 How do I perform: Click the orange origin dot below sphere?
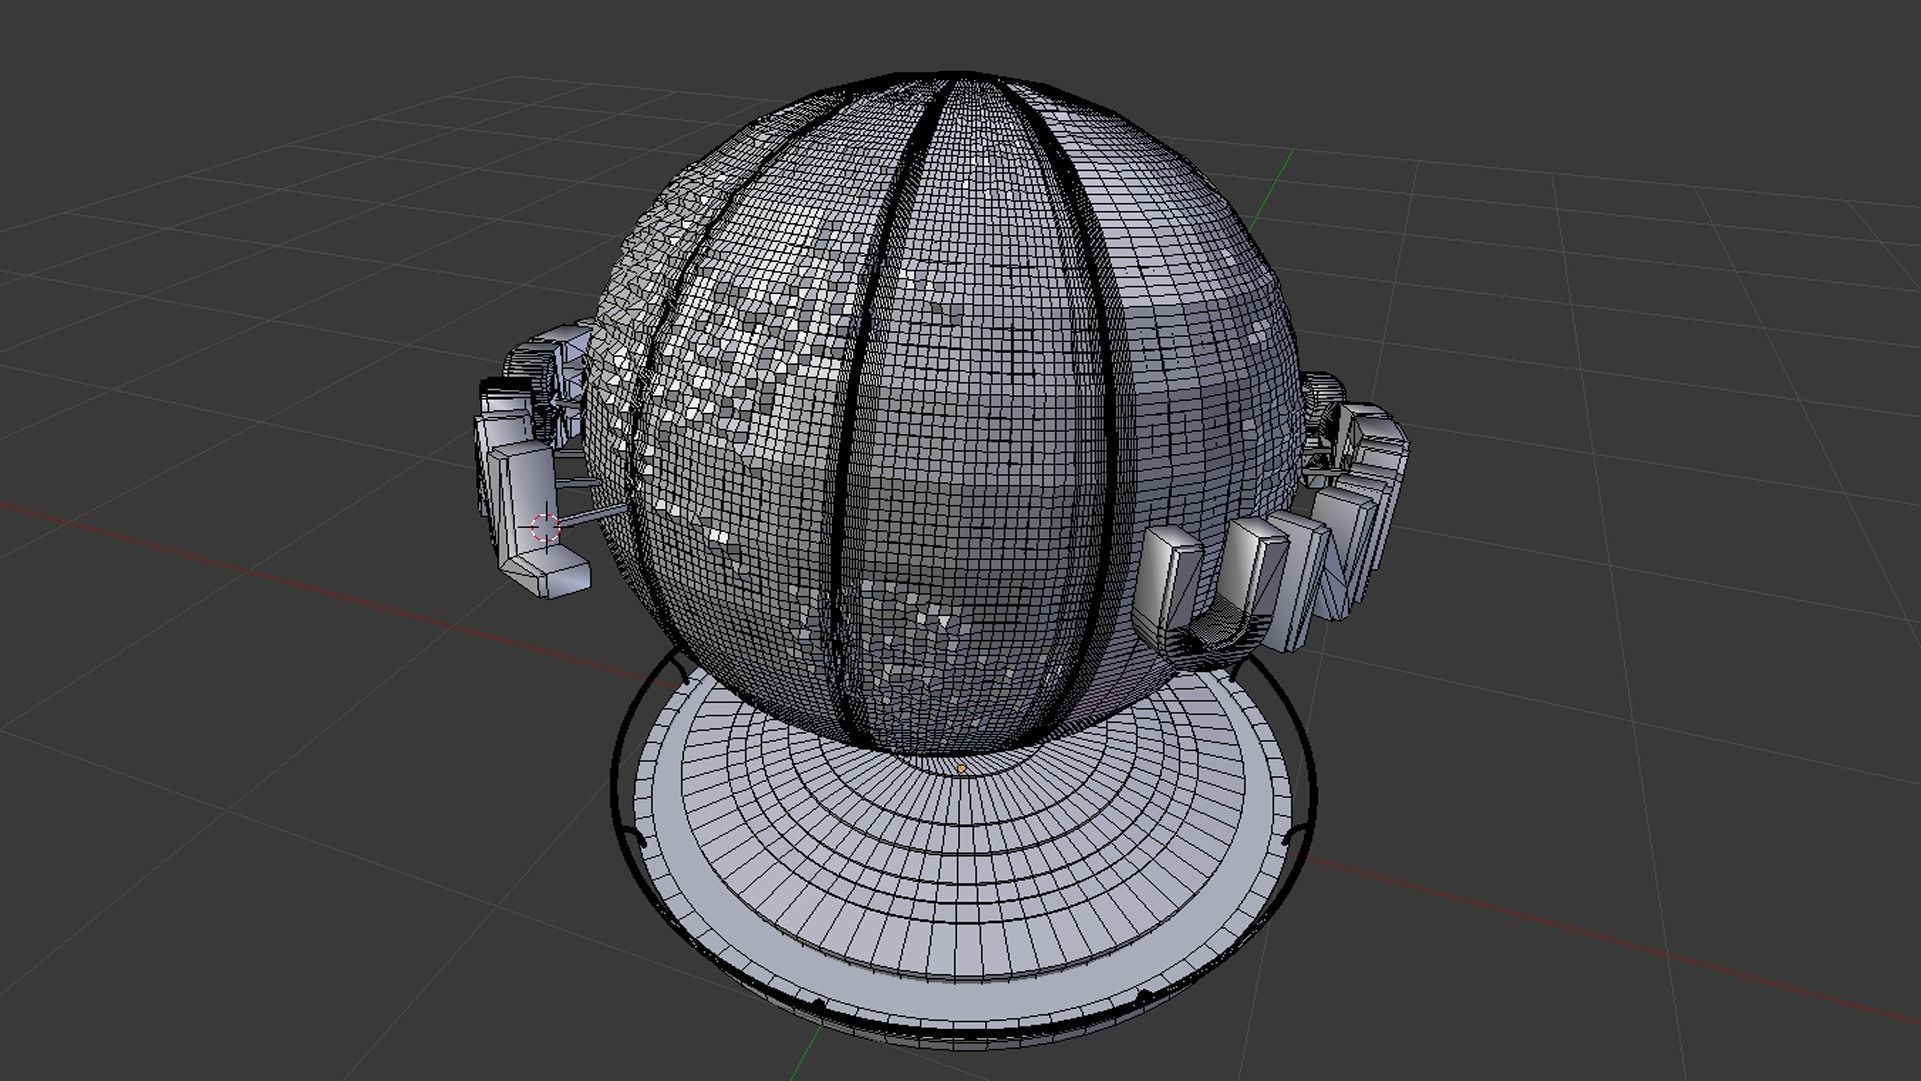coord(961,769)
